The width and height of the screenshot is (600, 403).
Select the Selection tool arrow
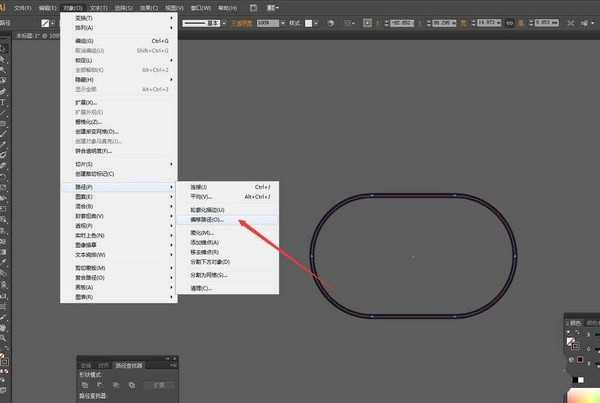pyautogui.click(x=4, y=47)
